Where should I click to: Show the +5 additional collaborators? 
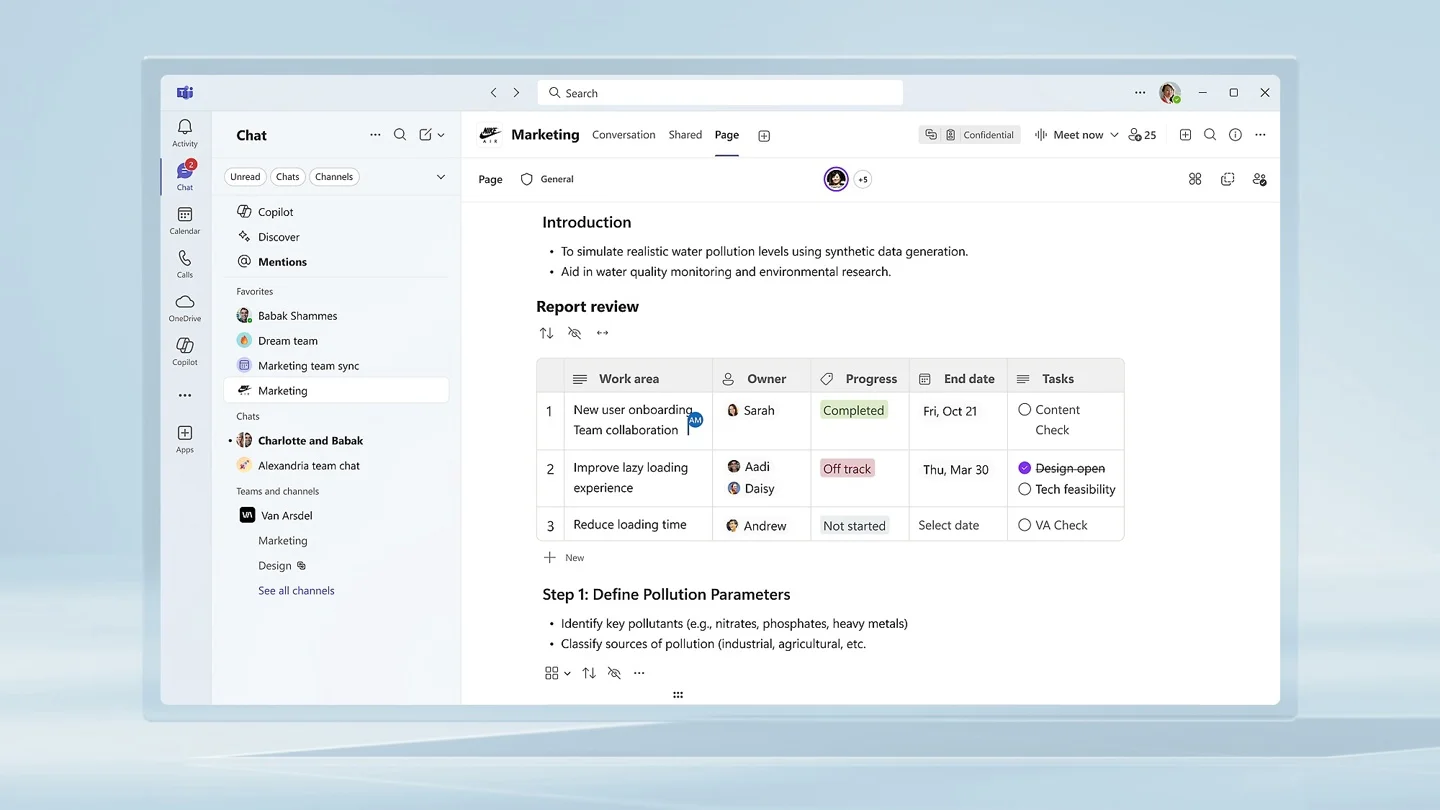tap(862, 180)
